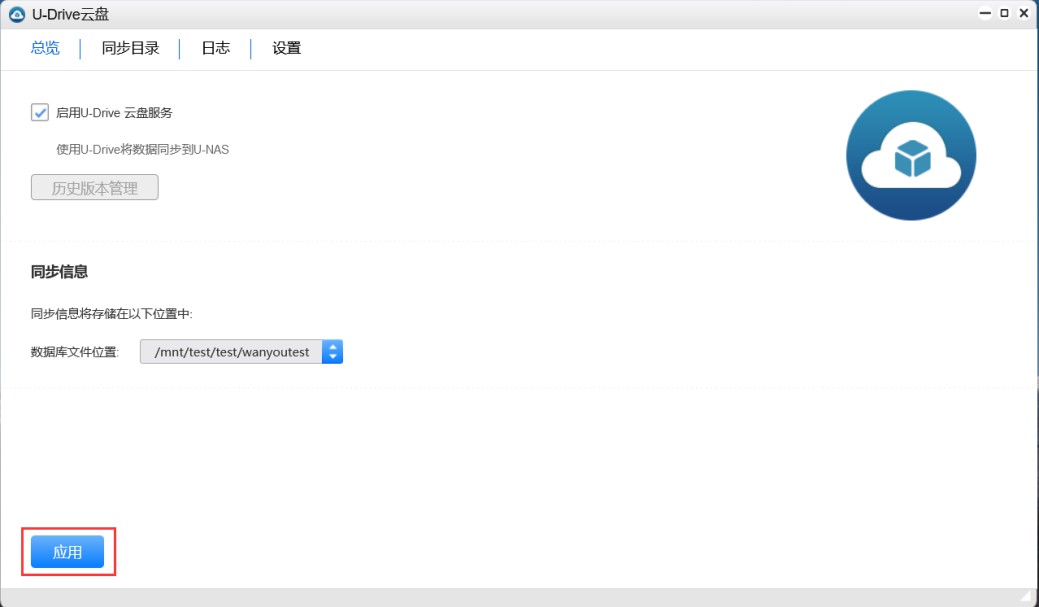This screenshot has height=607, width=1039.
Task: Maximize the U-Drive云盘 window
Action: coord(1004,14)
